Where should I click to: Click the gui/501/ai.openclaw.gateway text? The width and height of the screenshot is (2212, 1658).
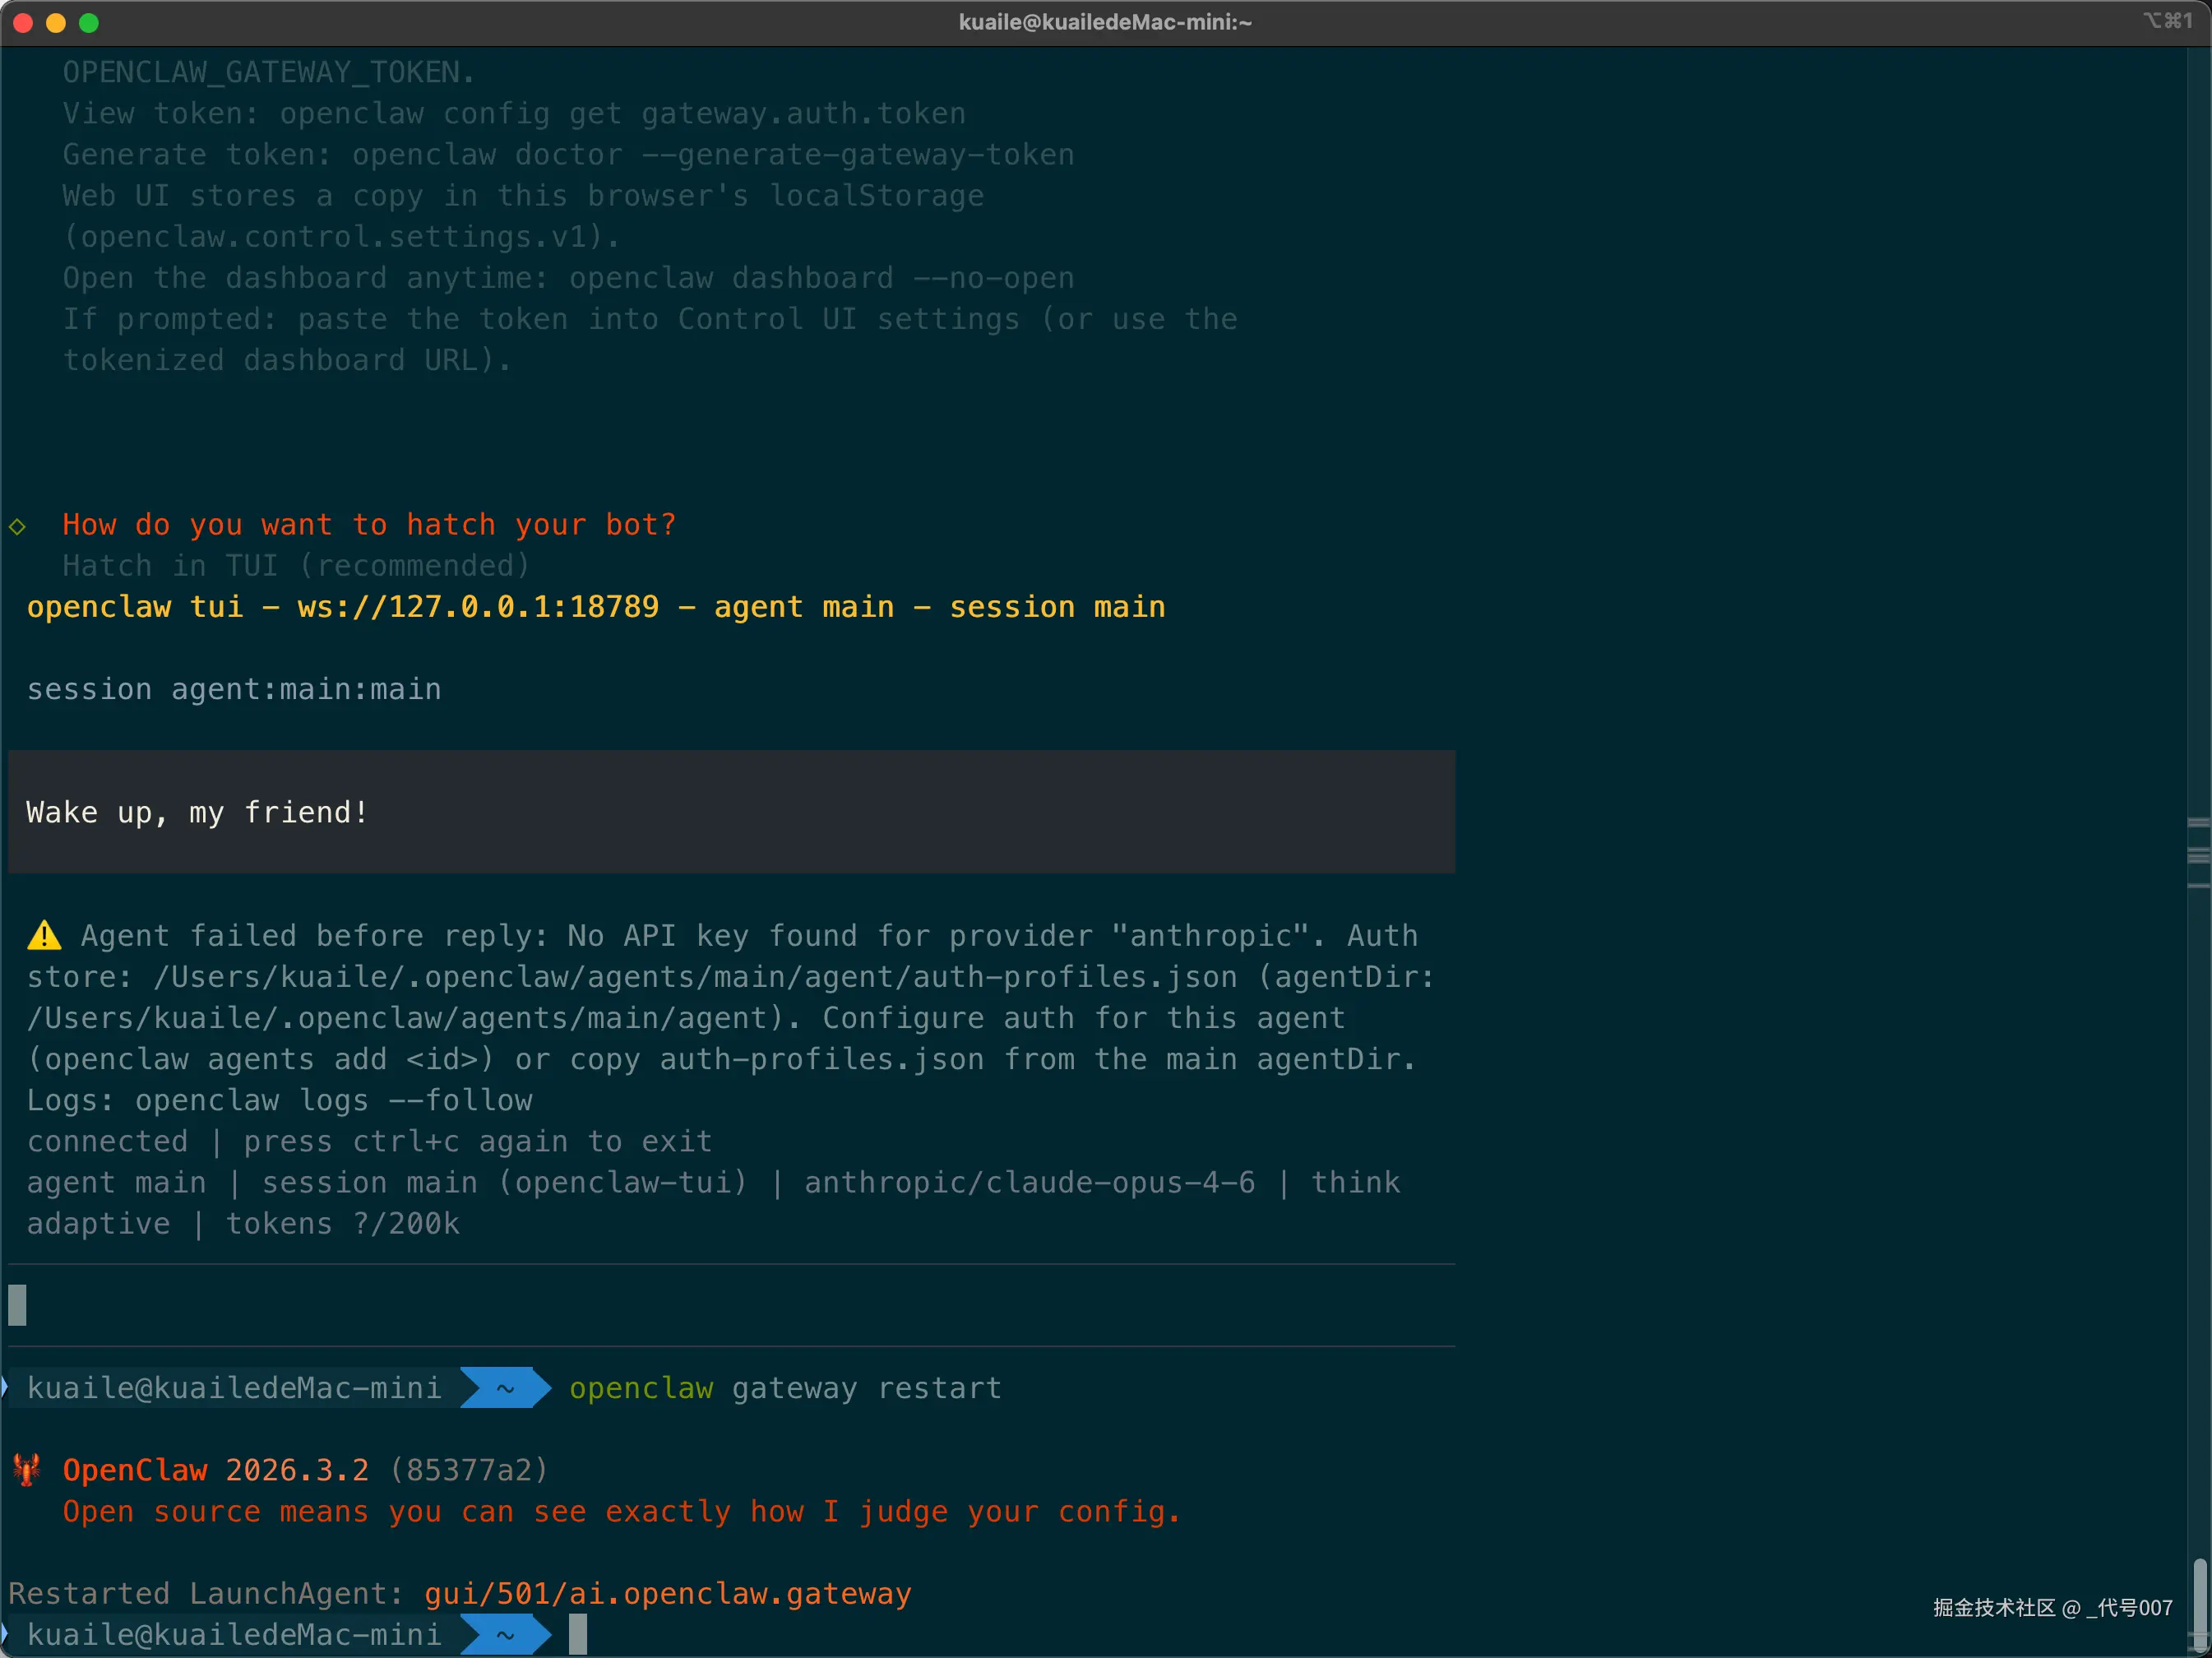coord(667,1594)
